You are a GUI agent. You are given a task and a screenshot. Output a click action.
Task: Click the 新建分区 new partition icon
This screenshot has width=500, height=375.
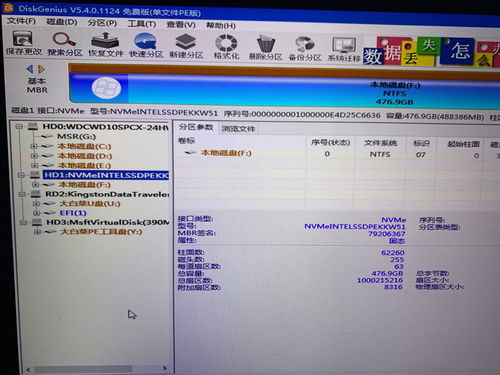click(x=186, y=46)
